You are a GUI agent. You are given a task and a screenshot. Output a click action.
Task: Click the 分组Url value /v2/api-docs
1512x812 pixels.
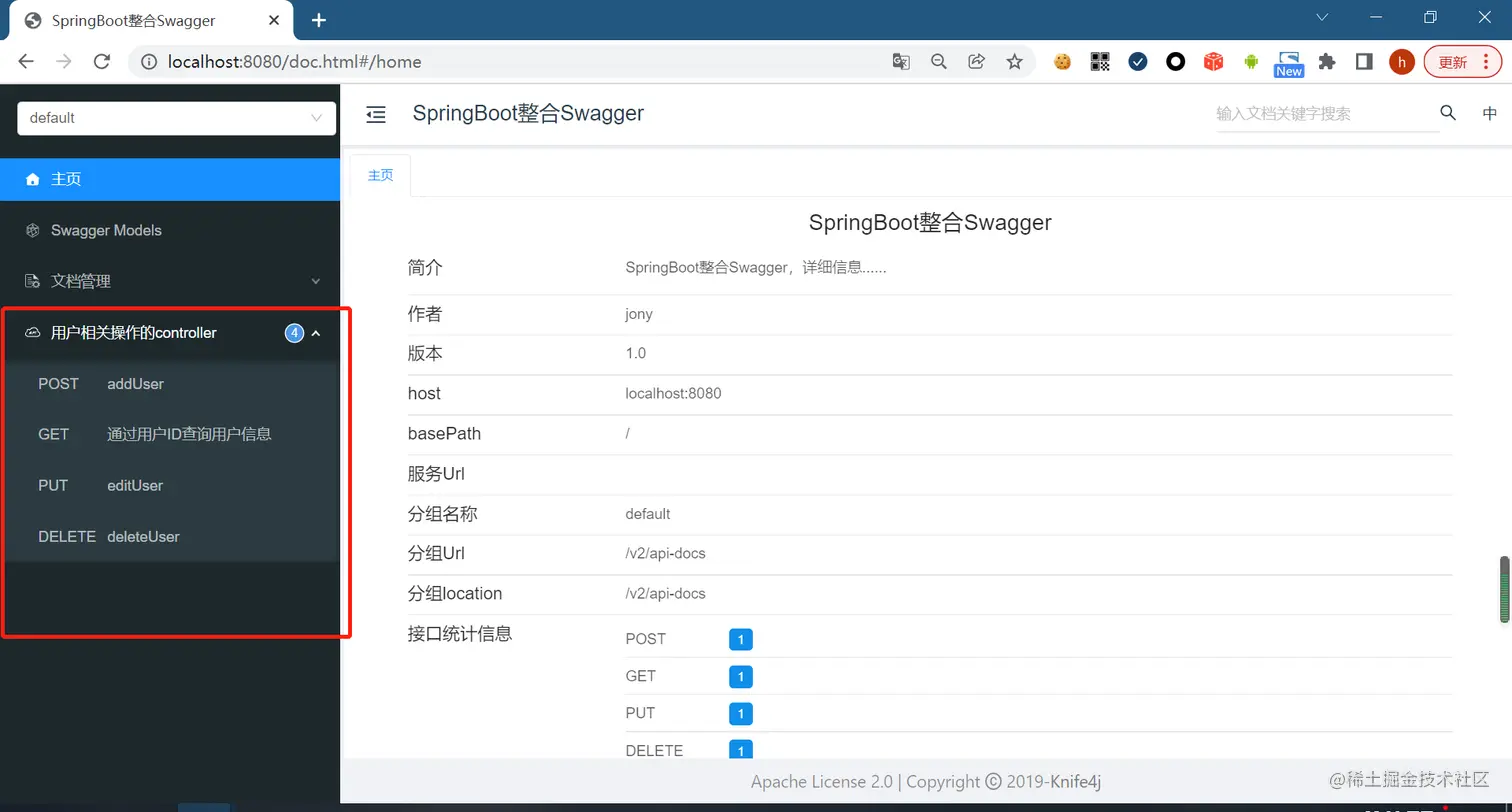pos(666,553)
